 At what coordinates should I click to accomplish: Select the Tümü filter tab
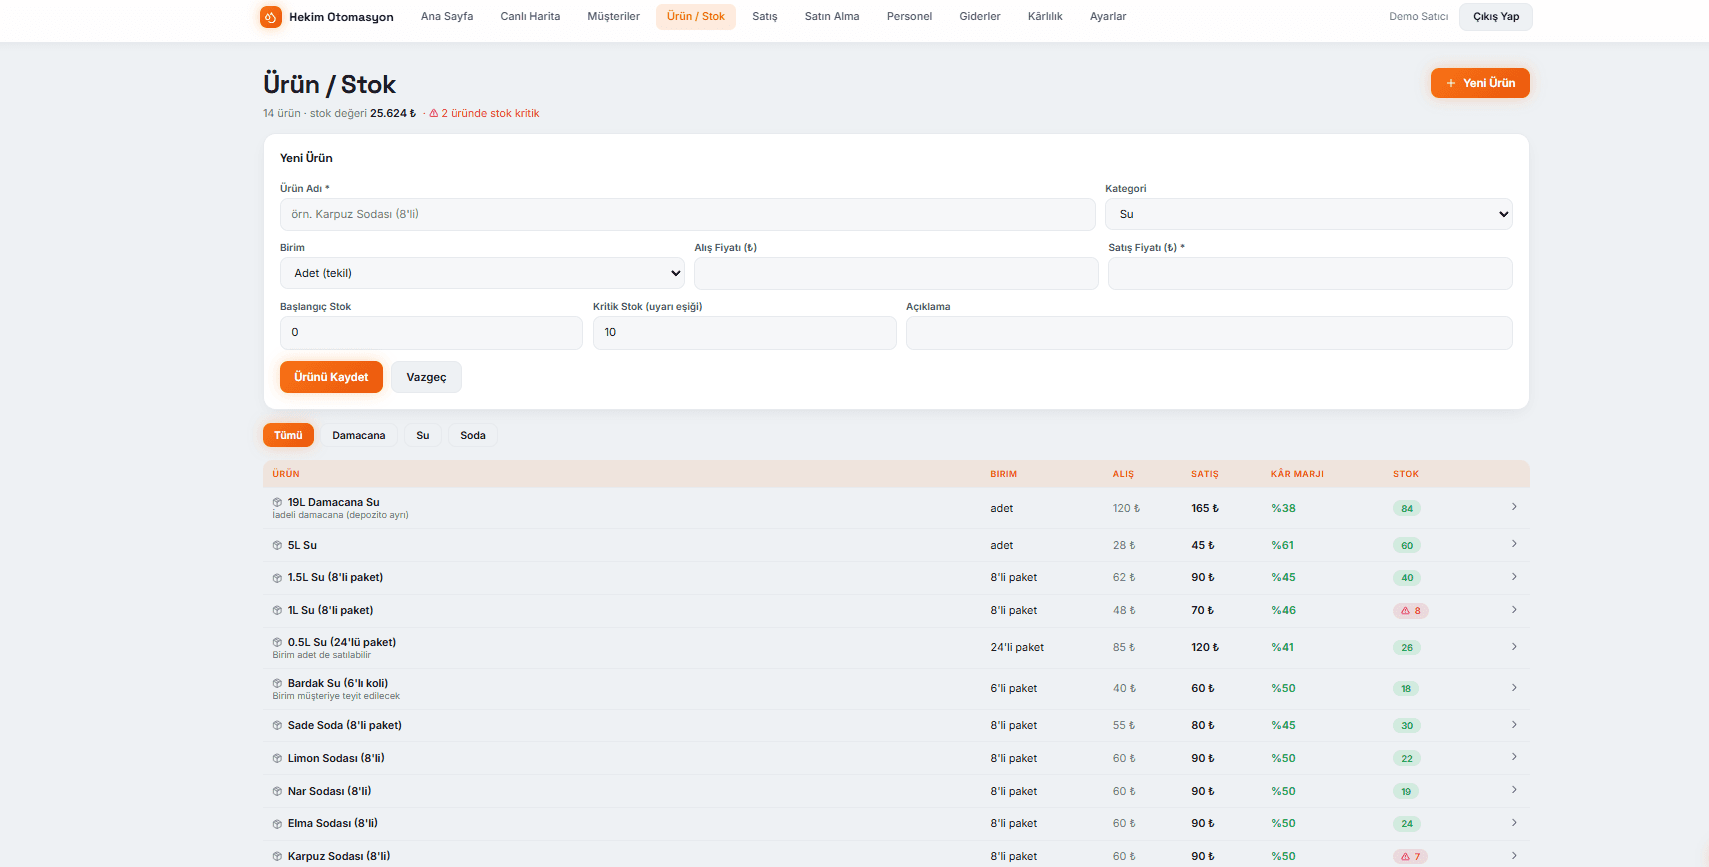pyautogui.click(x=288, y=435)
